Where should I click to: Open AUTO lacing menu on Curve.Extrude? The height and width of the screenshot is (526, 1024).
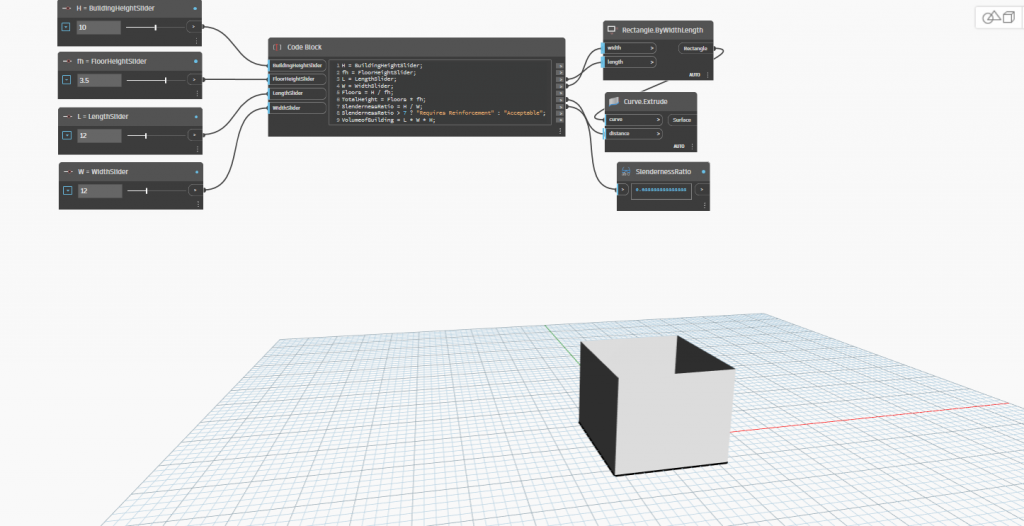679,146
